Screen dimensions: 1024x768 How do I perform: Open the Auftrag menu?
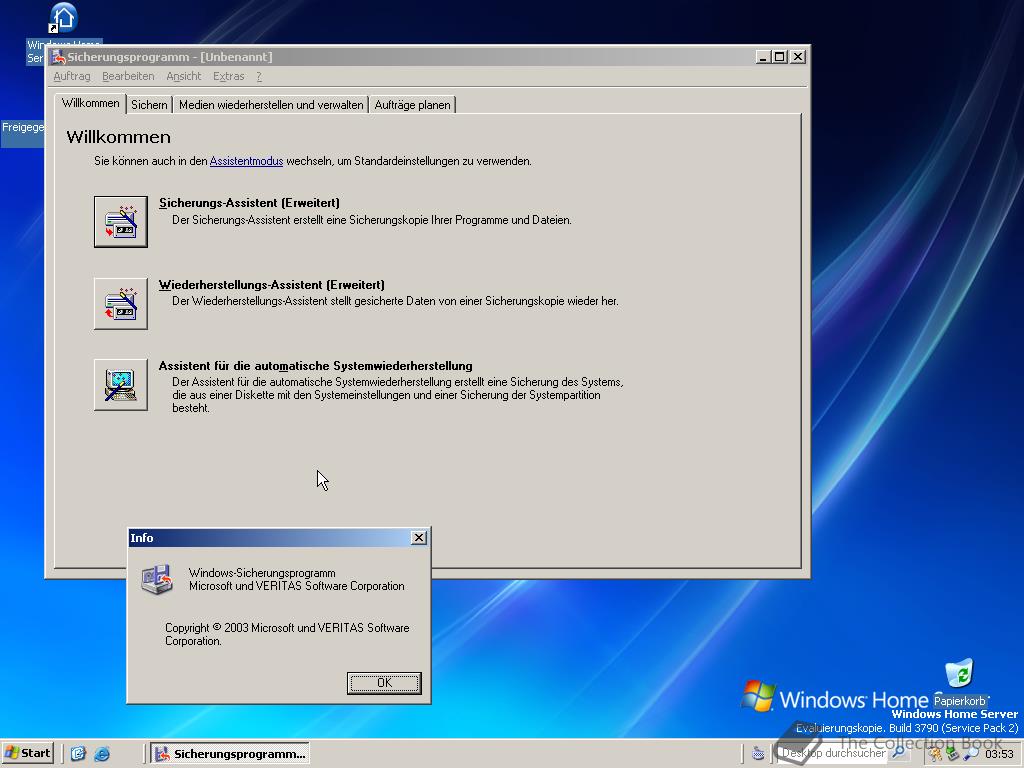coord(72,76)
